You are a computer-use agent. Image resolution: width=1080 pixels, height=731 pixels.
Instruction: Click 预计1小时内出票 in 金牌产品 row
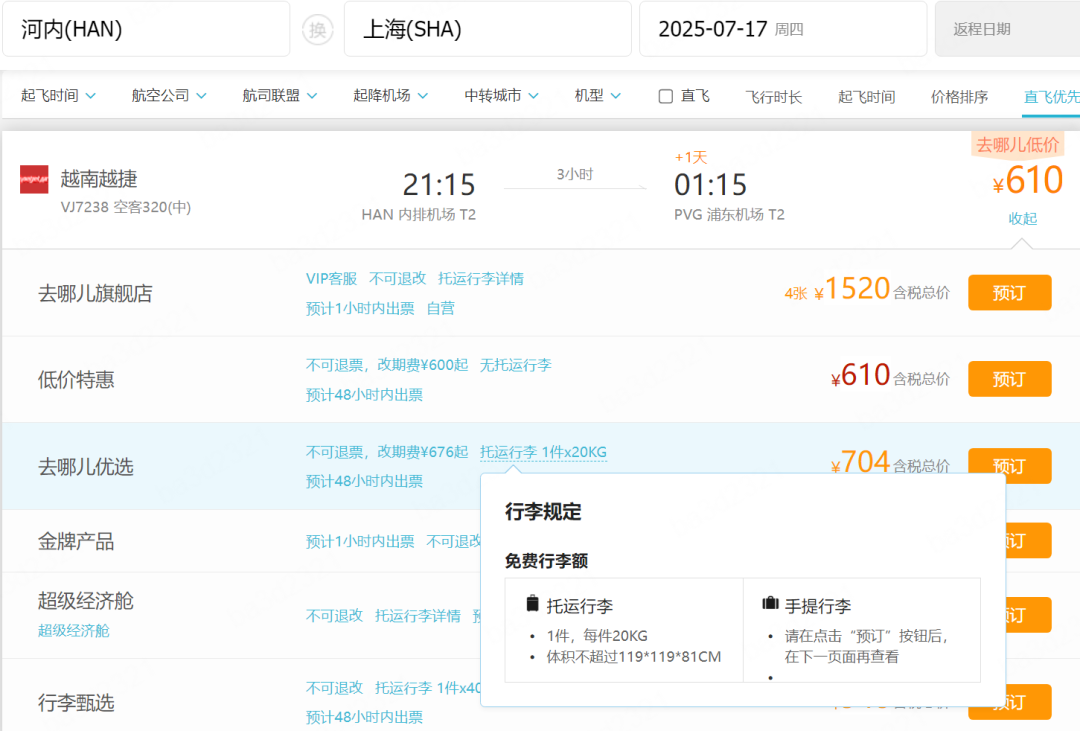tap(360, 542)
